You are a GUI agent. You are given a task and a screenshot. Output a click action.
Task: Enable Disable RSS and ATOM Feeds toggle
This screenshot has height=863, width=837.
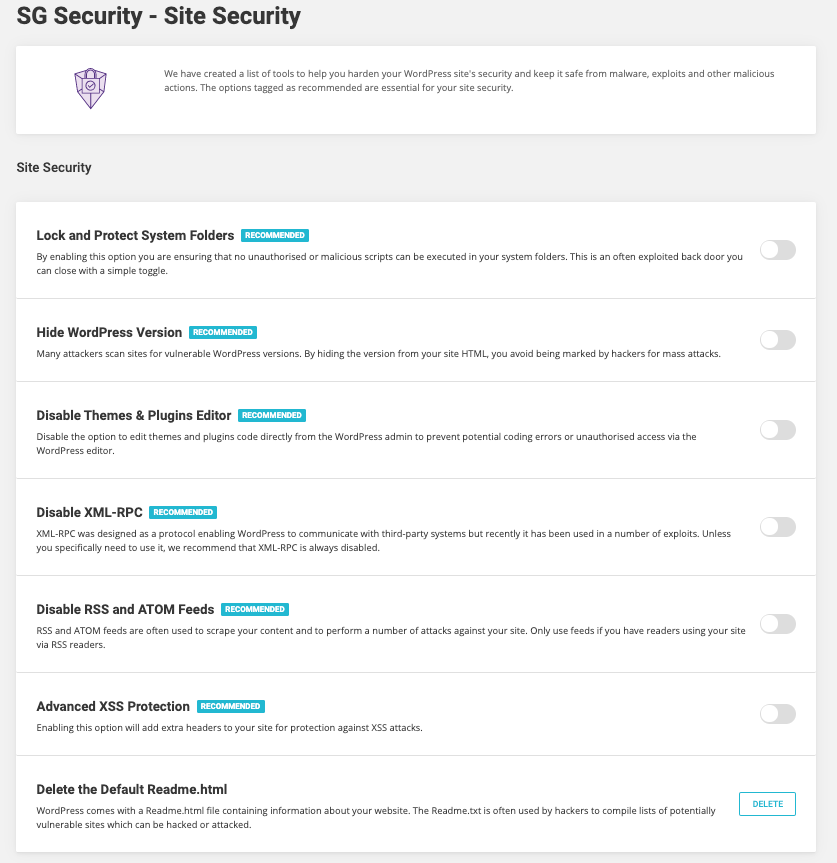coord(777,624)
